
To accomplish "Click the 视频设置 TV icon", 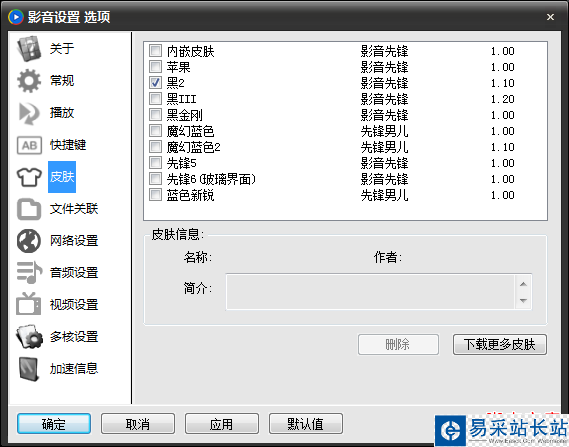I will pyautogui.click(x=29, y=304).
